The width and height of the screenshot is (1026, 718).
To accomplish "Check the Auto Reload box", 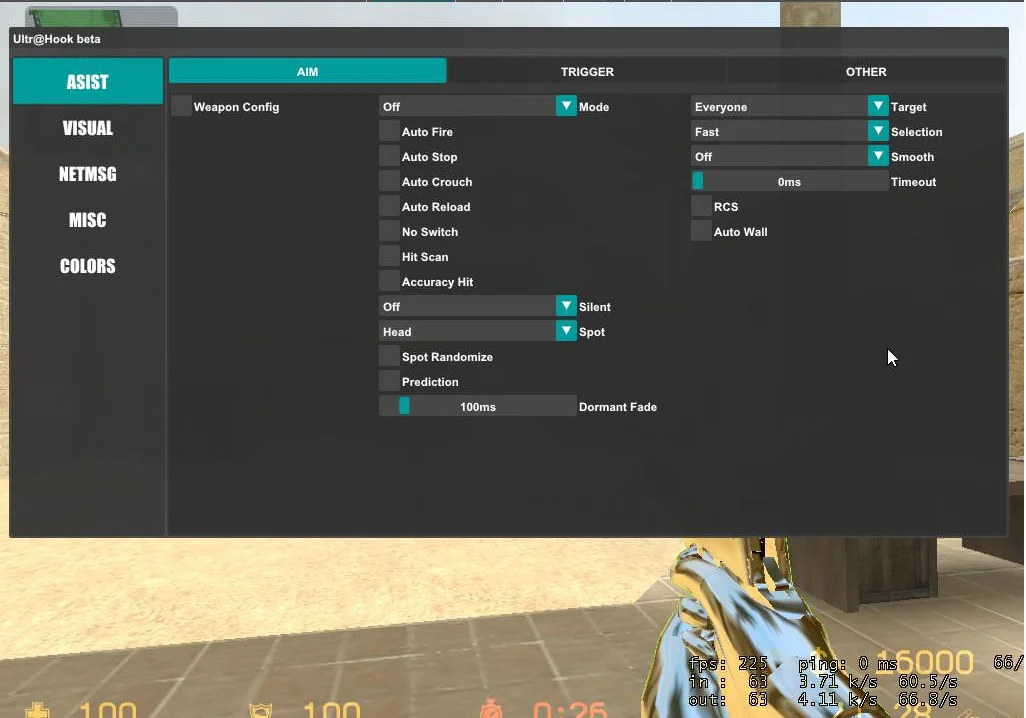I will click(x=389, y=207).
